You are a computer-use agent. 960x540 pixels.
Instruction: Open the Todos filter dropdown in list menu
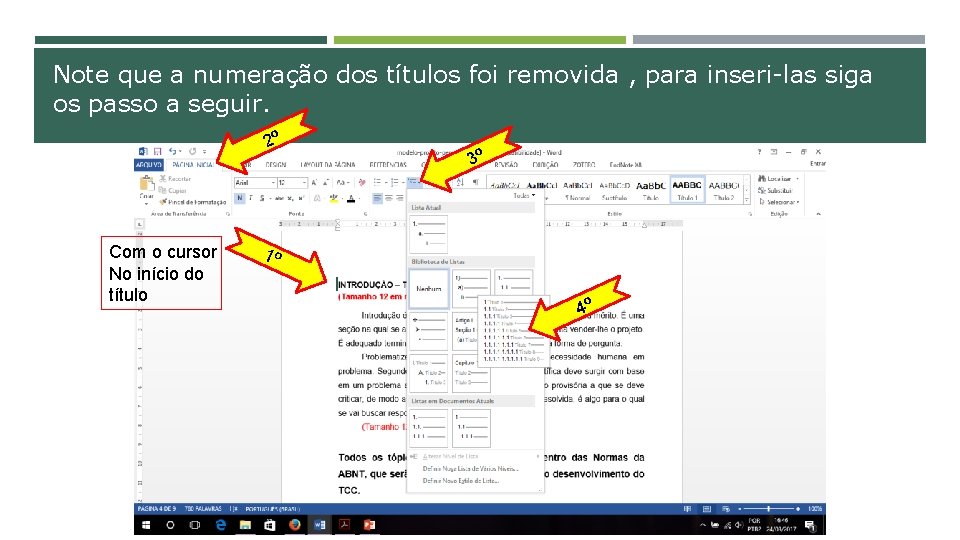[x=524, y=196]
